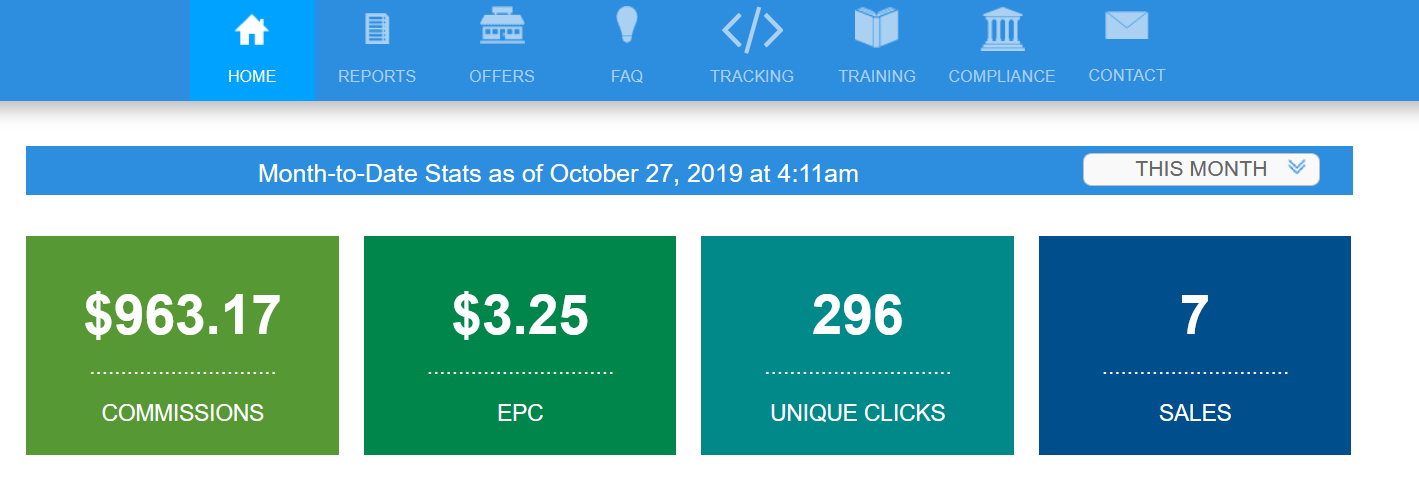Click the double chevron arrow in dropdown
Viewport: 1419px width, 501px height.
[1297, 167]
